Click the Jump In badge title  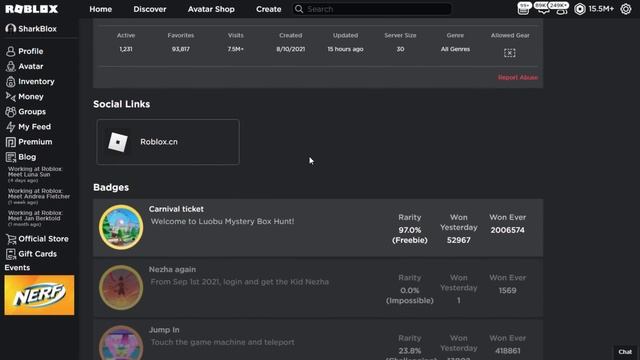pos(164,330)
